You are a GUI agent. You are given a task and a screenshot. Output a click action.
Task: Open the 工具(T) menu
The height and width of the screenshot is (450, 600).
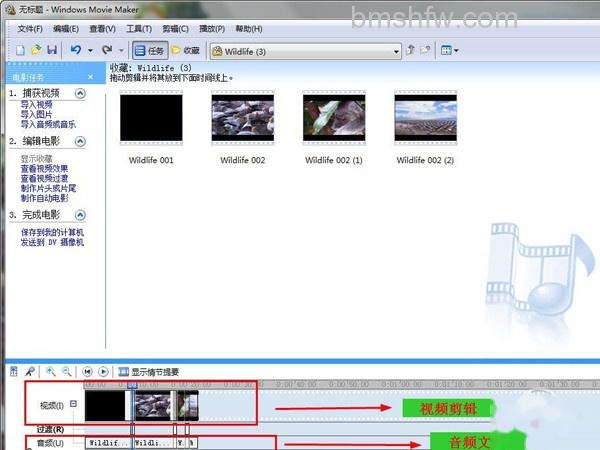(x=139, y=29)
